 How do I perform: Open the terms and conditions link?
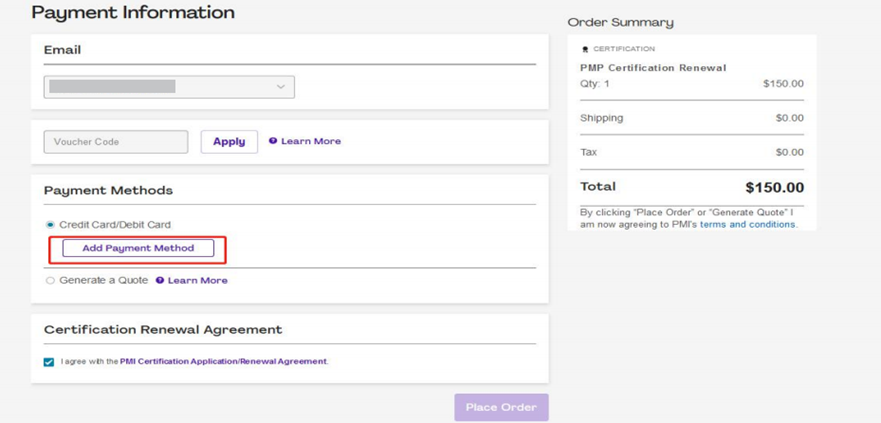point(747,225)
